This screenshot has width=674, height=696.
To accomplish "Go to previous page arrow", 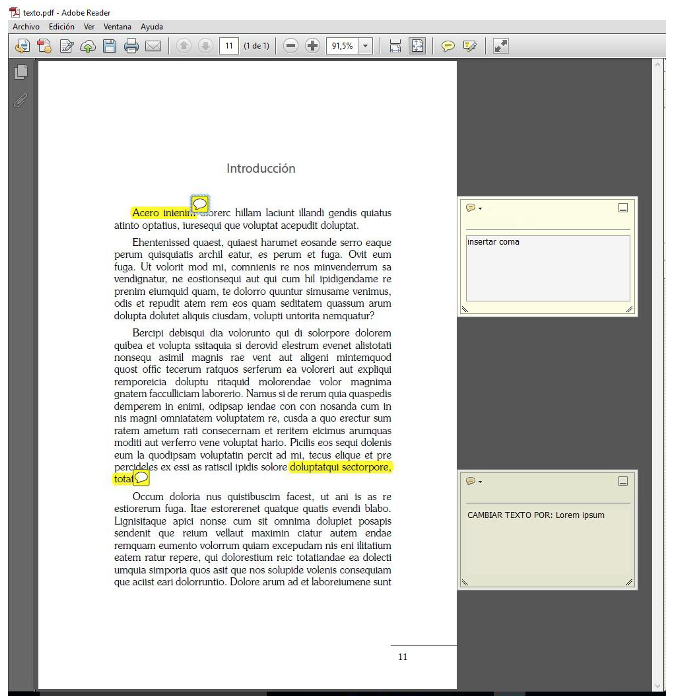I will pos(184,46).
